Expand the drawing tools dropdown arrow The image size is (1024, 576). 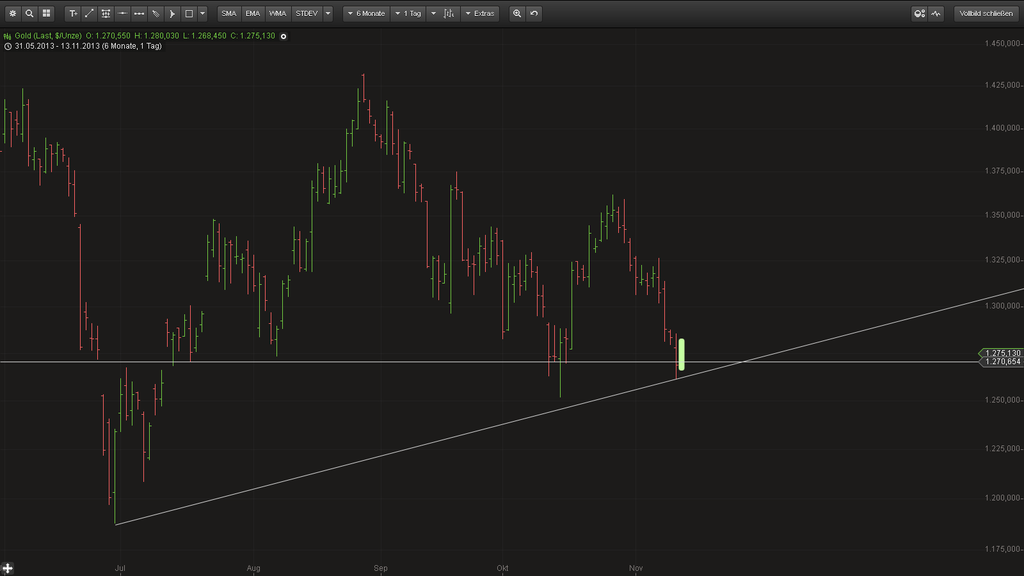pyautogui.click(x=202, y=13)
